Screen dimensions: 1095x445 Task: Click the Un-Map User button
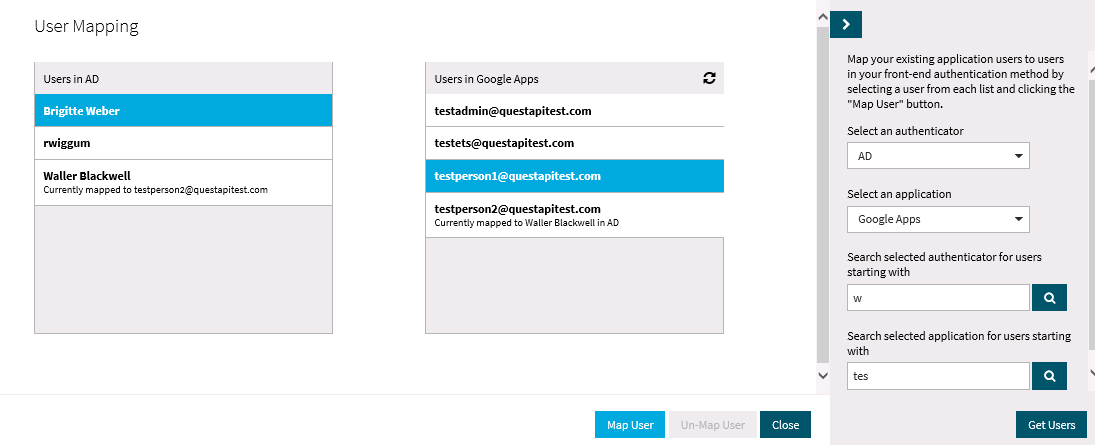712,425
